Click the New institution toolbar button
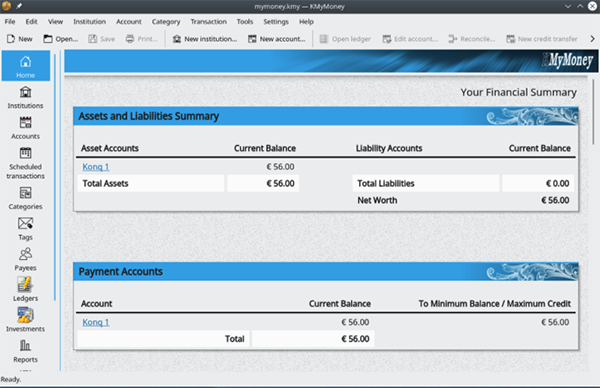 pos(205,39)
